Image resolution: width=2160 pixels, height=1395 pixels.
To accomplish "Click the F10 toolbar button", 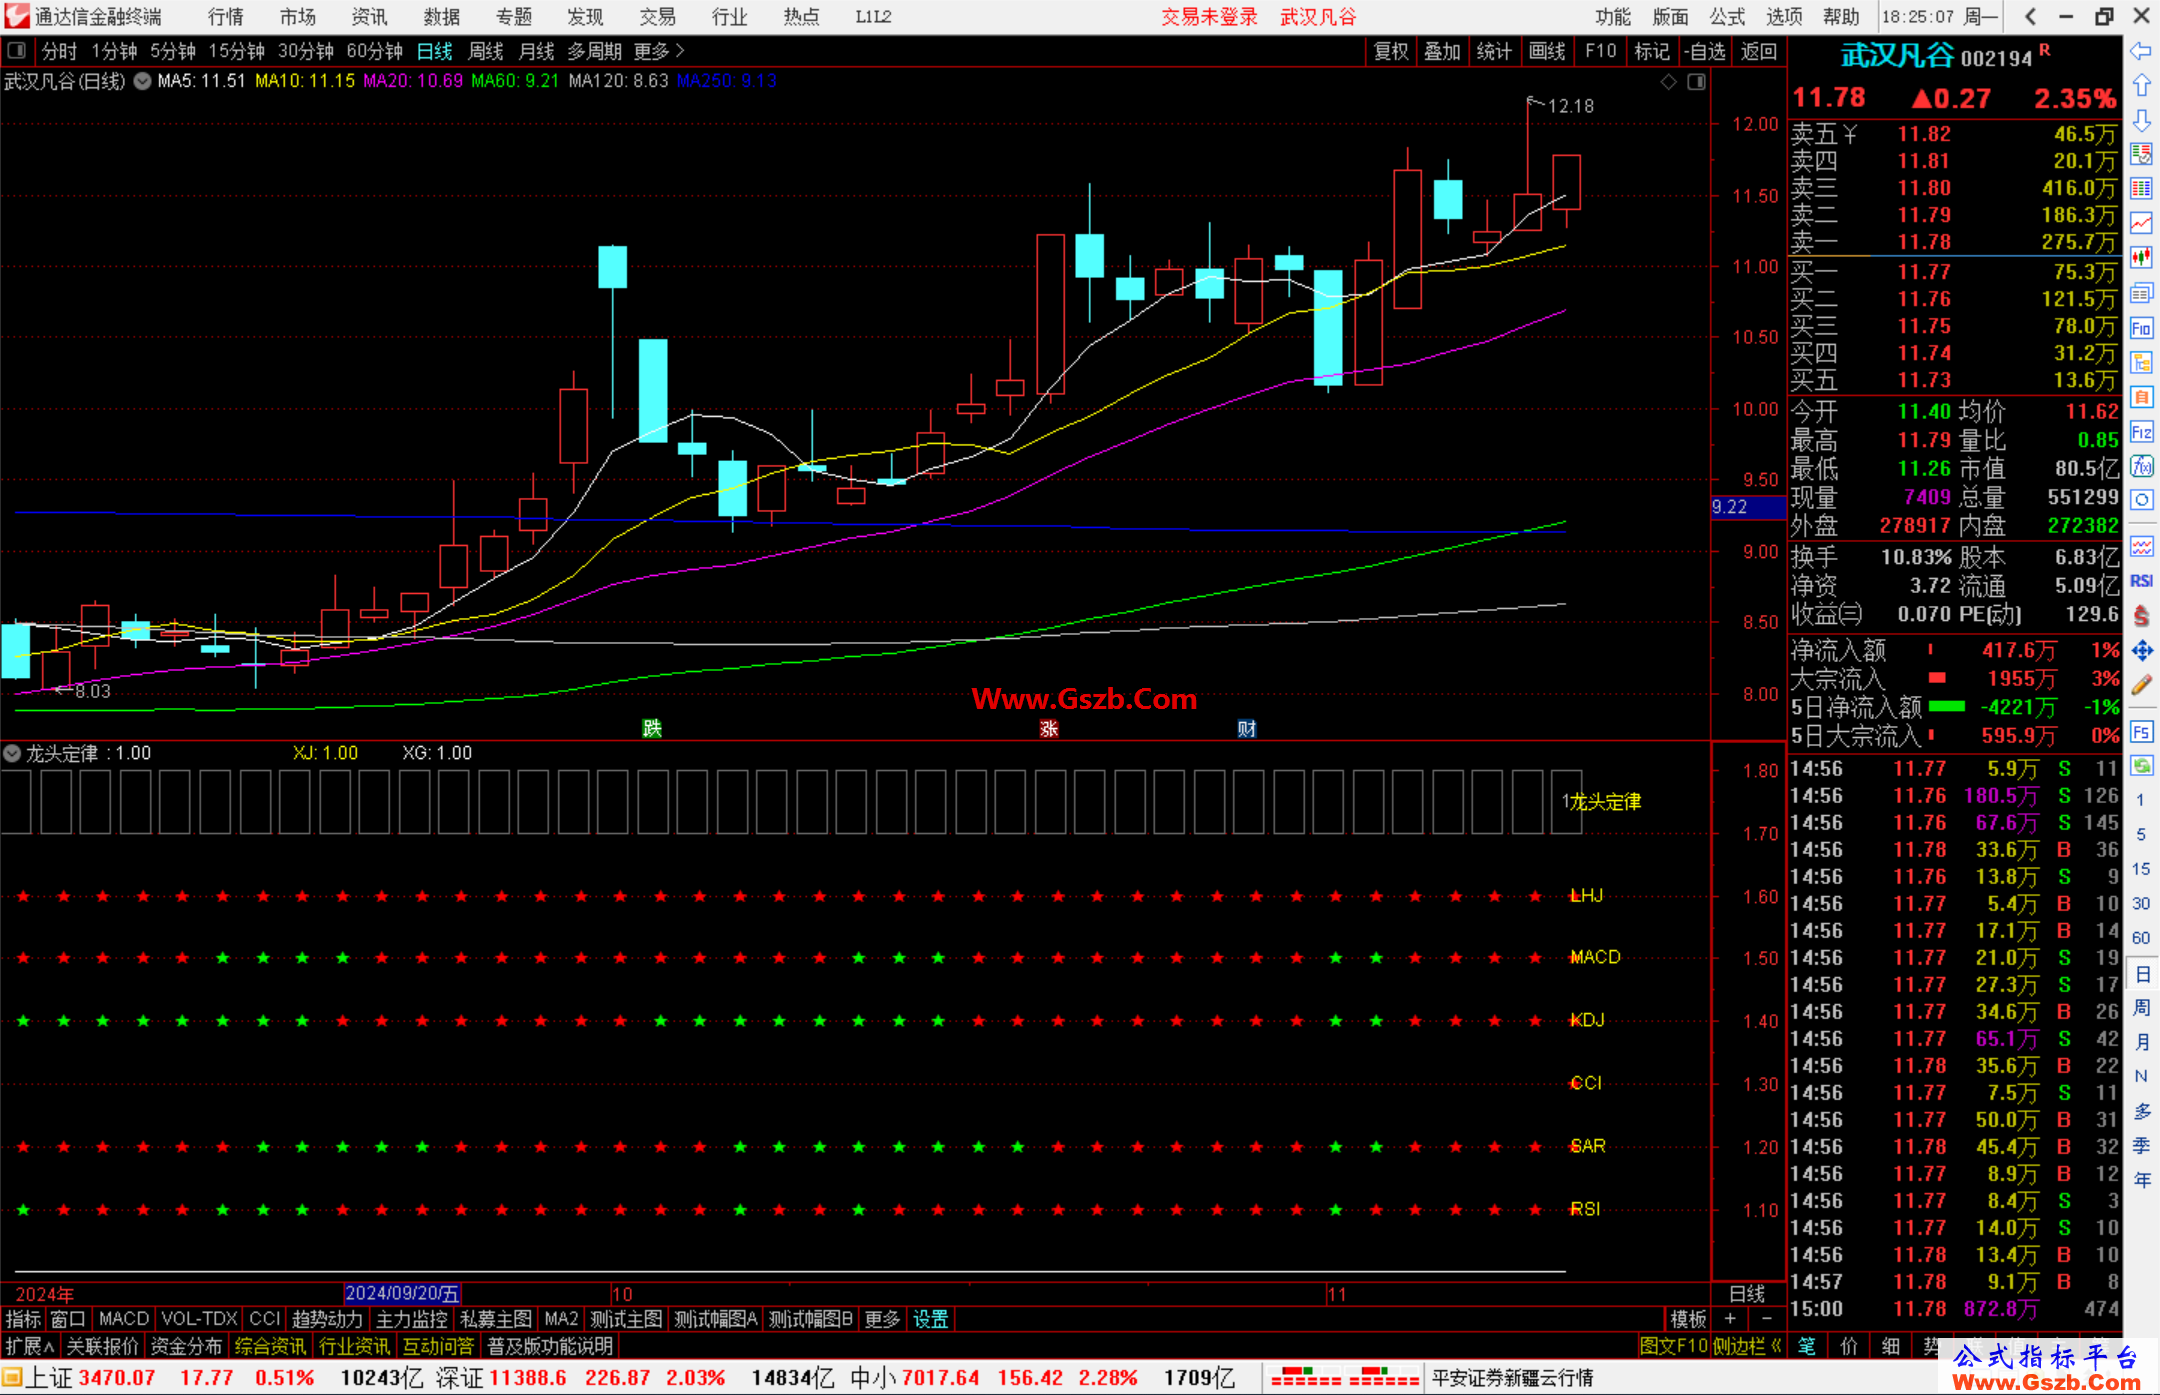I will 1600,51.
